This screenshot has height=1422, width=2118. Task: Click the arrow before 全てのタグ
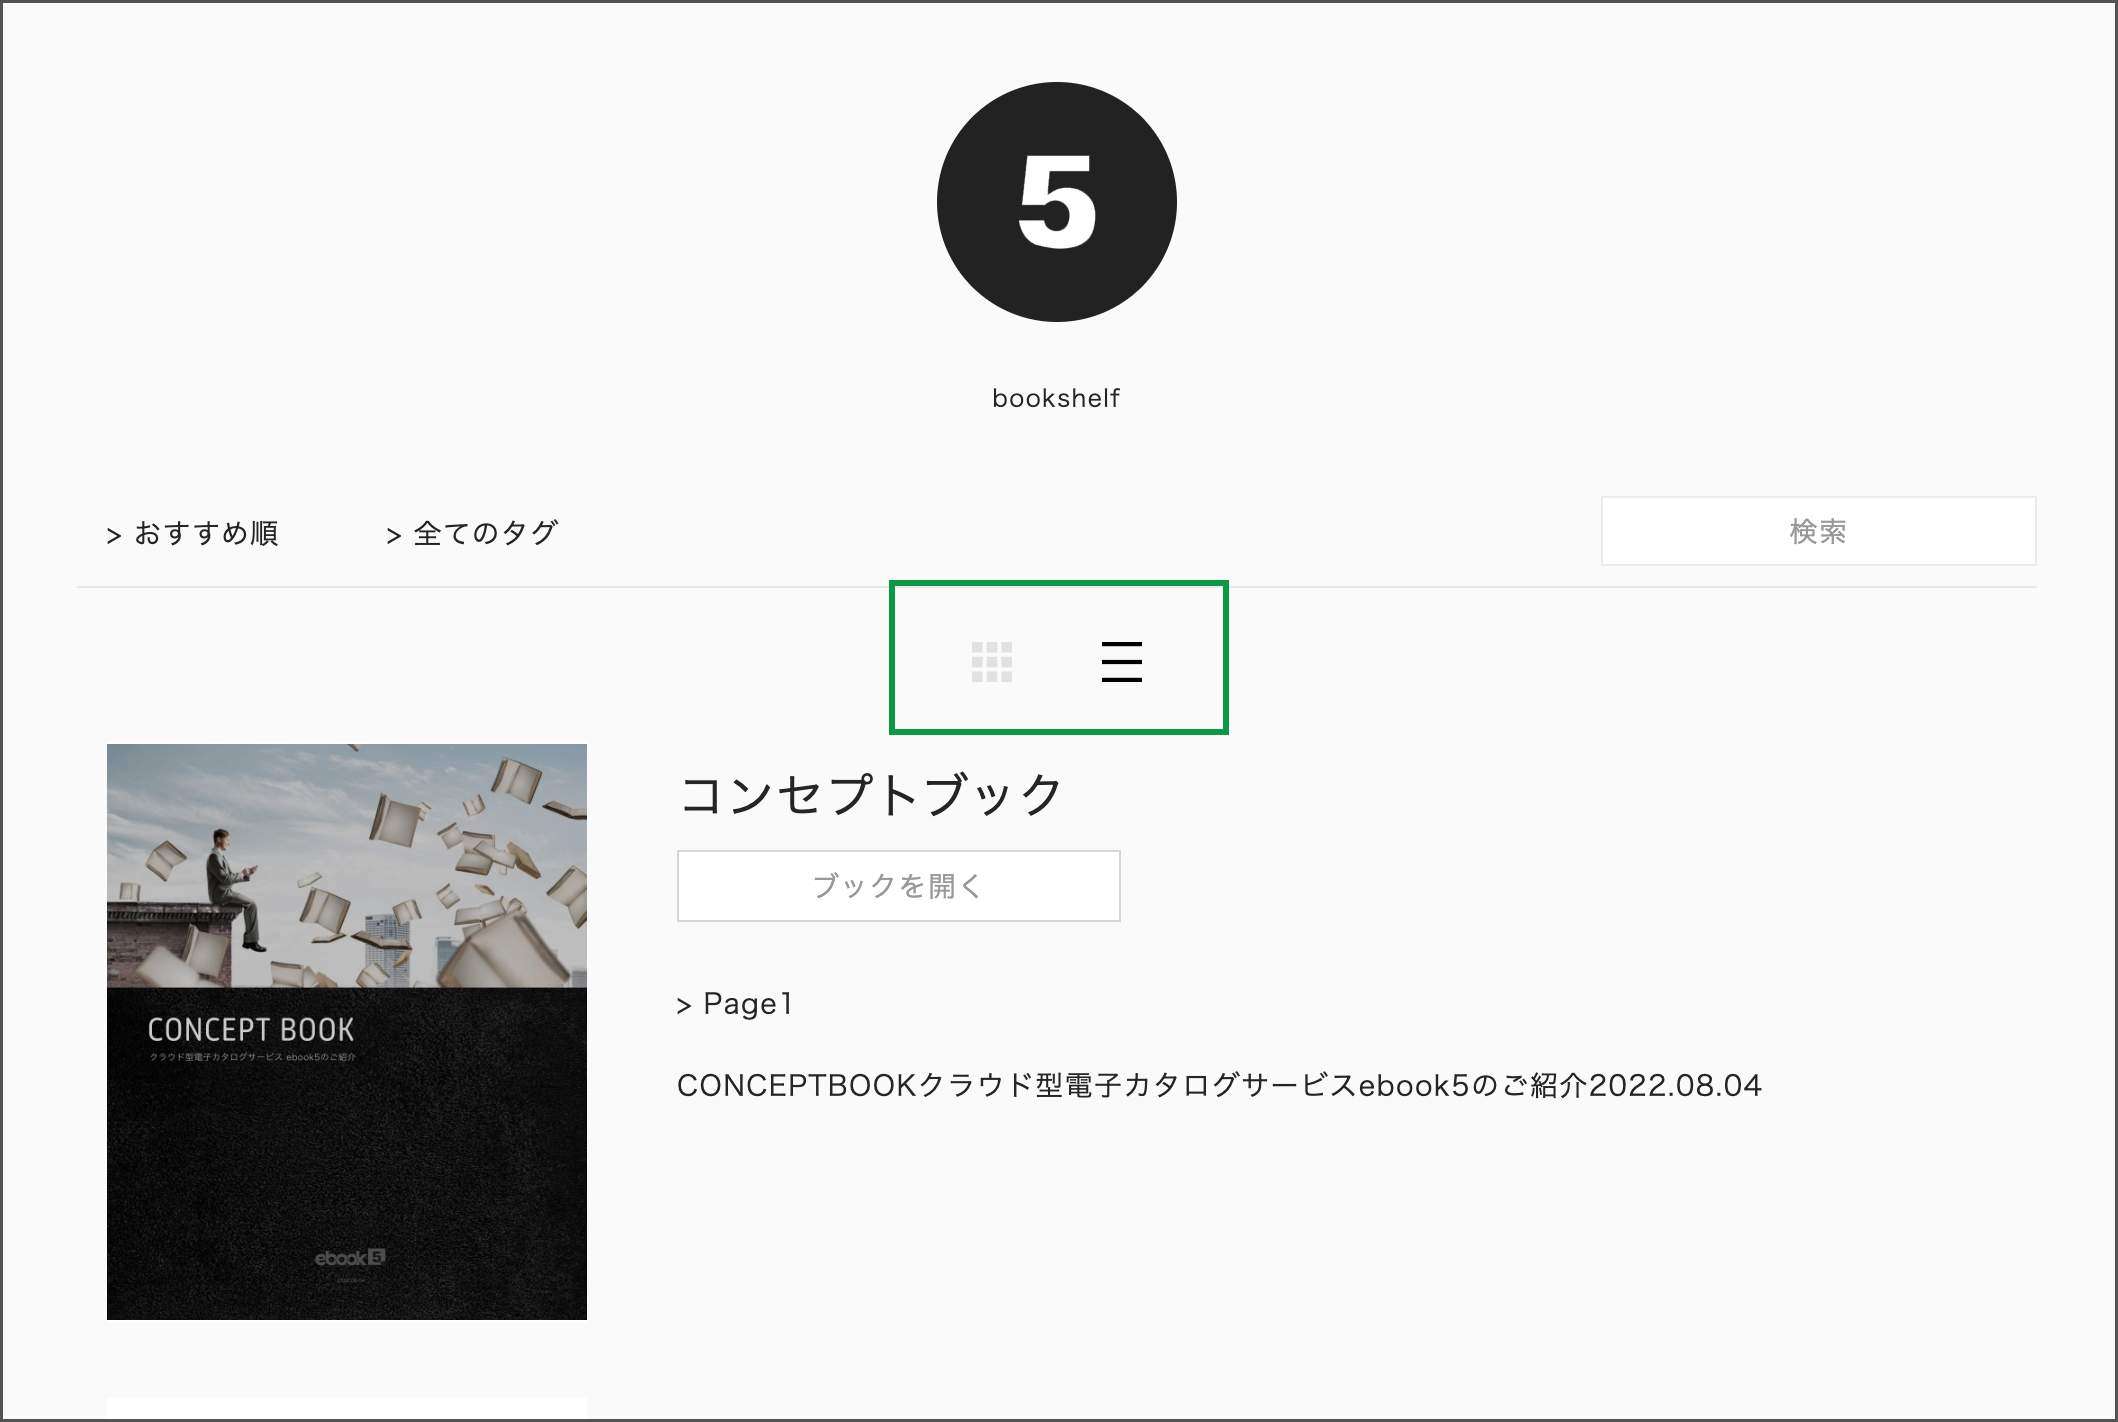click(x=394, y=536)
